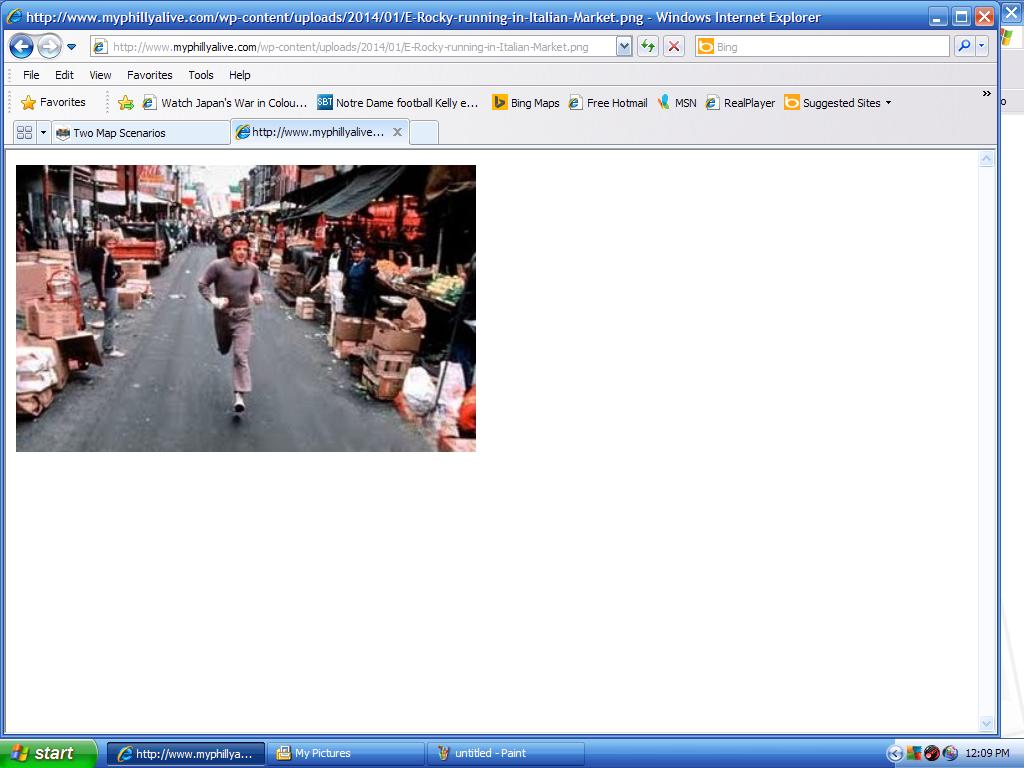Open Quick Tabs grid icon
This screenshot has height=768, width=1024.
pyautogui.click(x=24, y=133)
